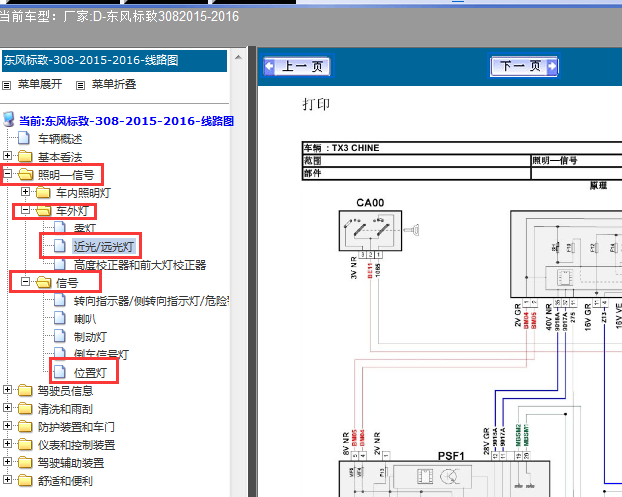Collapse the 车外灯 folder

[25, 210]
